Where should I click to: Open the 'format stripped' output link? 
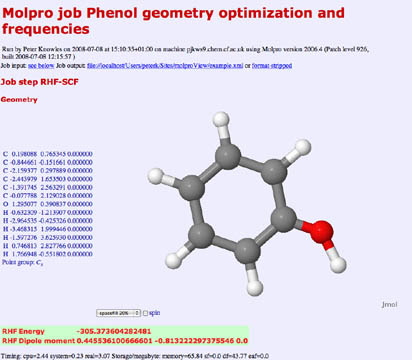pyautogui.click(x=272, y=65)
